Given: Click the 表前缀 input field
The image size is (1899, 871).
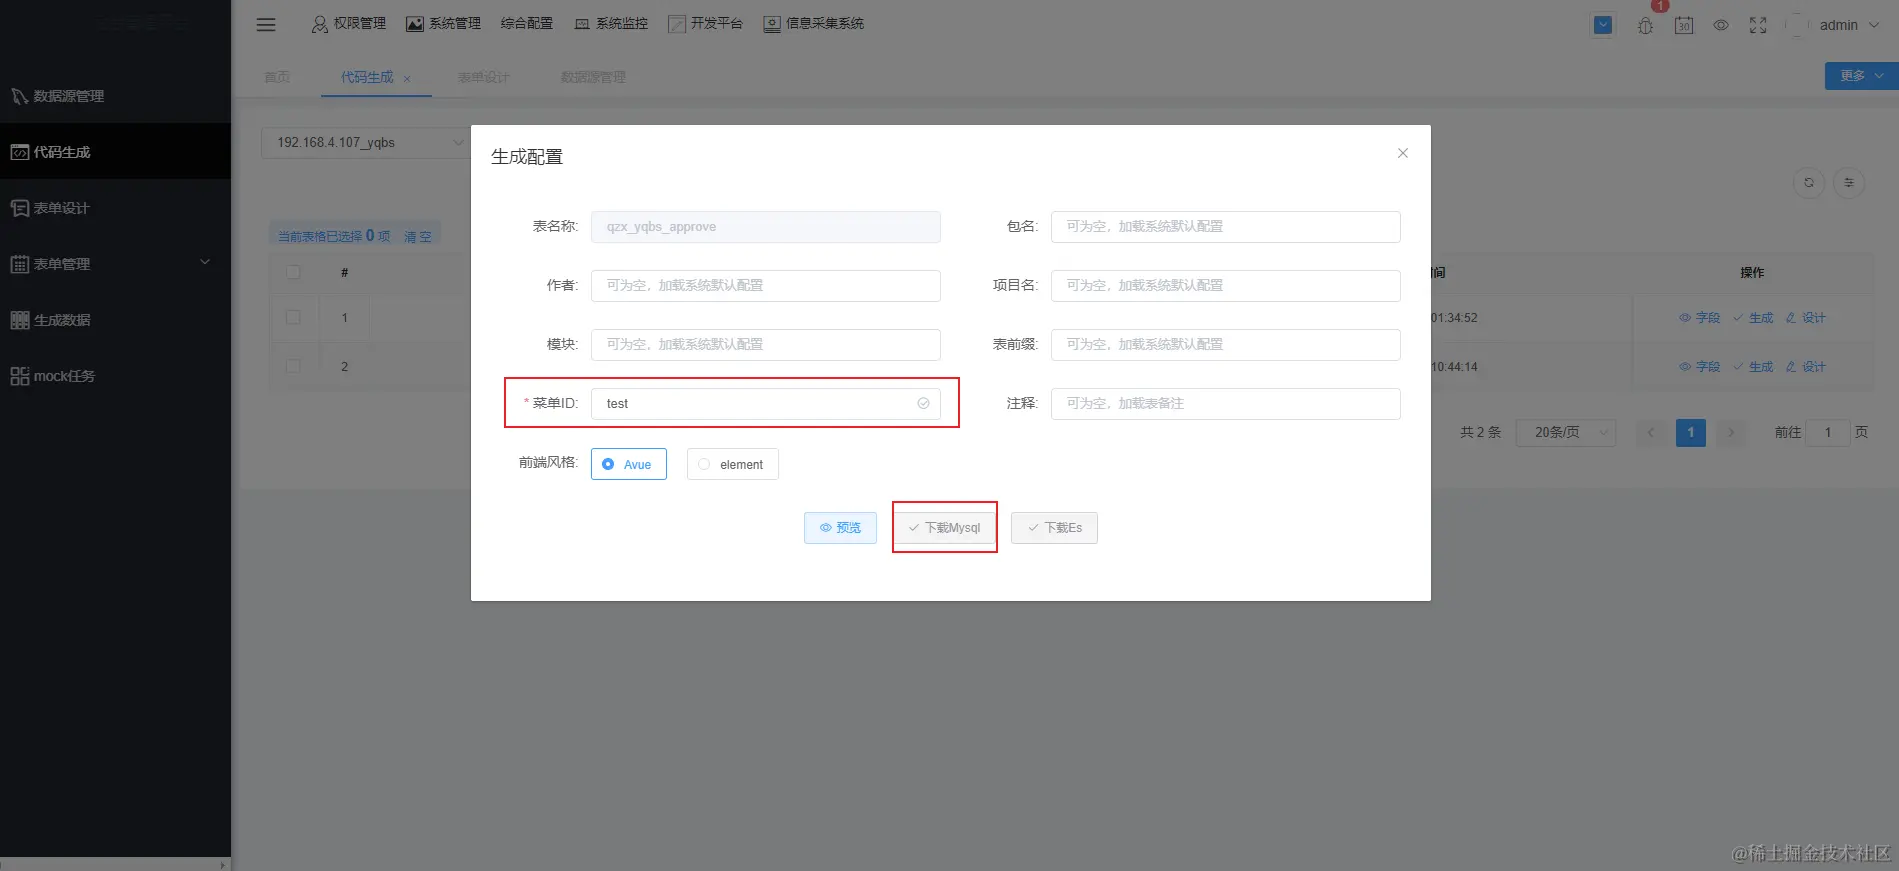Looking at the screenshot, I should (x=1225, y=345).
